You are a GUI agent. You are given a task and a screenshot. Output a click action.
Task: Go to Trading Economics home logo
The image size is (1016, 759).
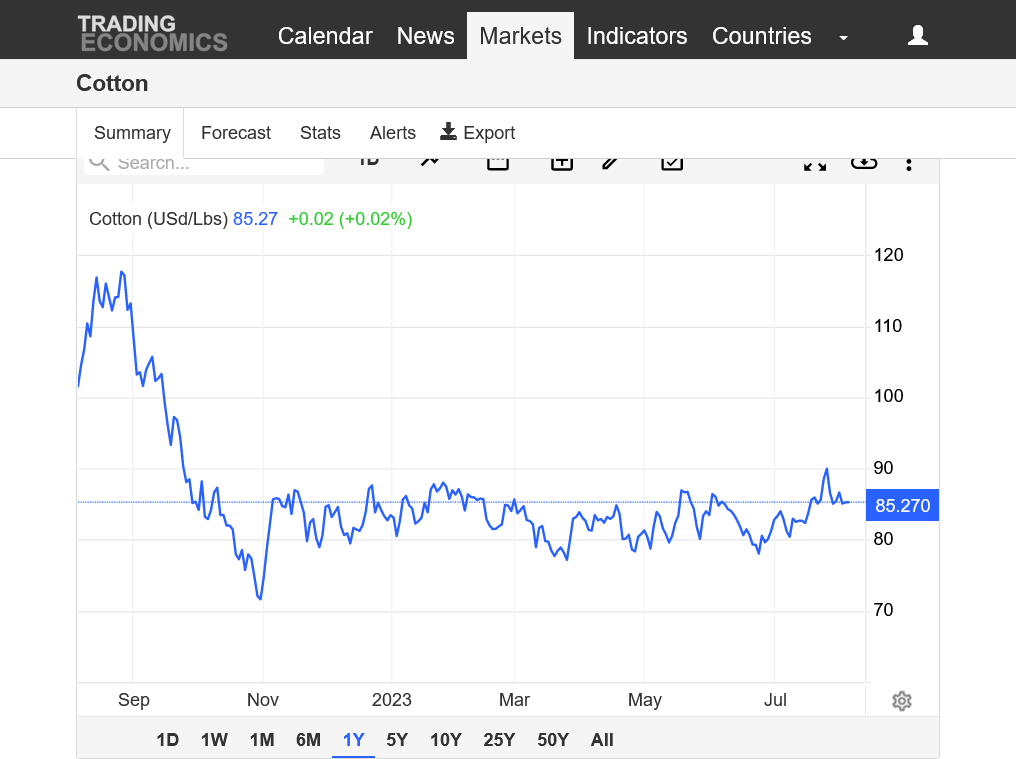(x=152, y=34)
